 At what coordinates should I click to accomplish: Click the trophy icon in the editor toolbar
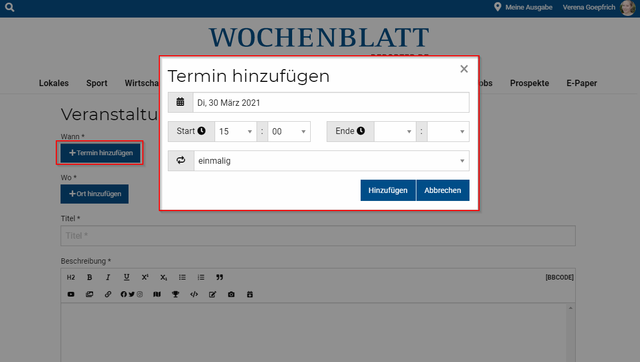click(176, 294)
